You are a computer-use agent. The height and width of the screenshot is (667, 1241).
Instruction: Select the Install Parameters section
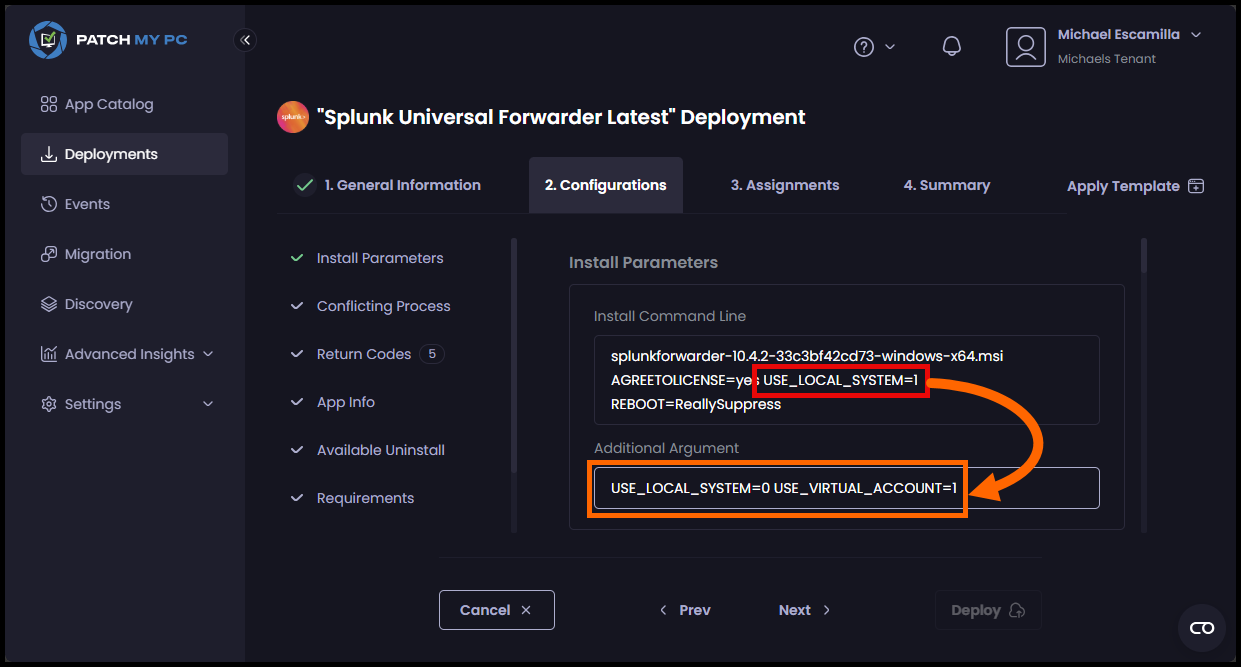(380, 258)
